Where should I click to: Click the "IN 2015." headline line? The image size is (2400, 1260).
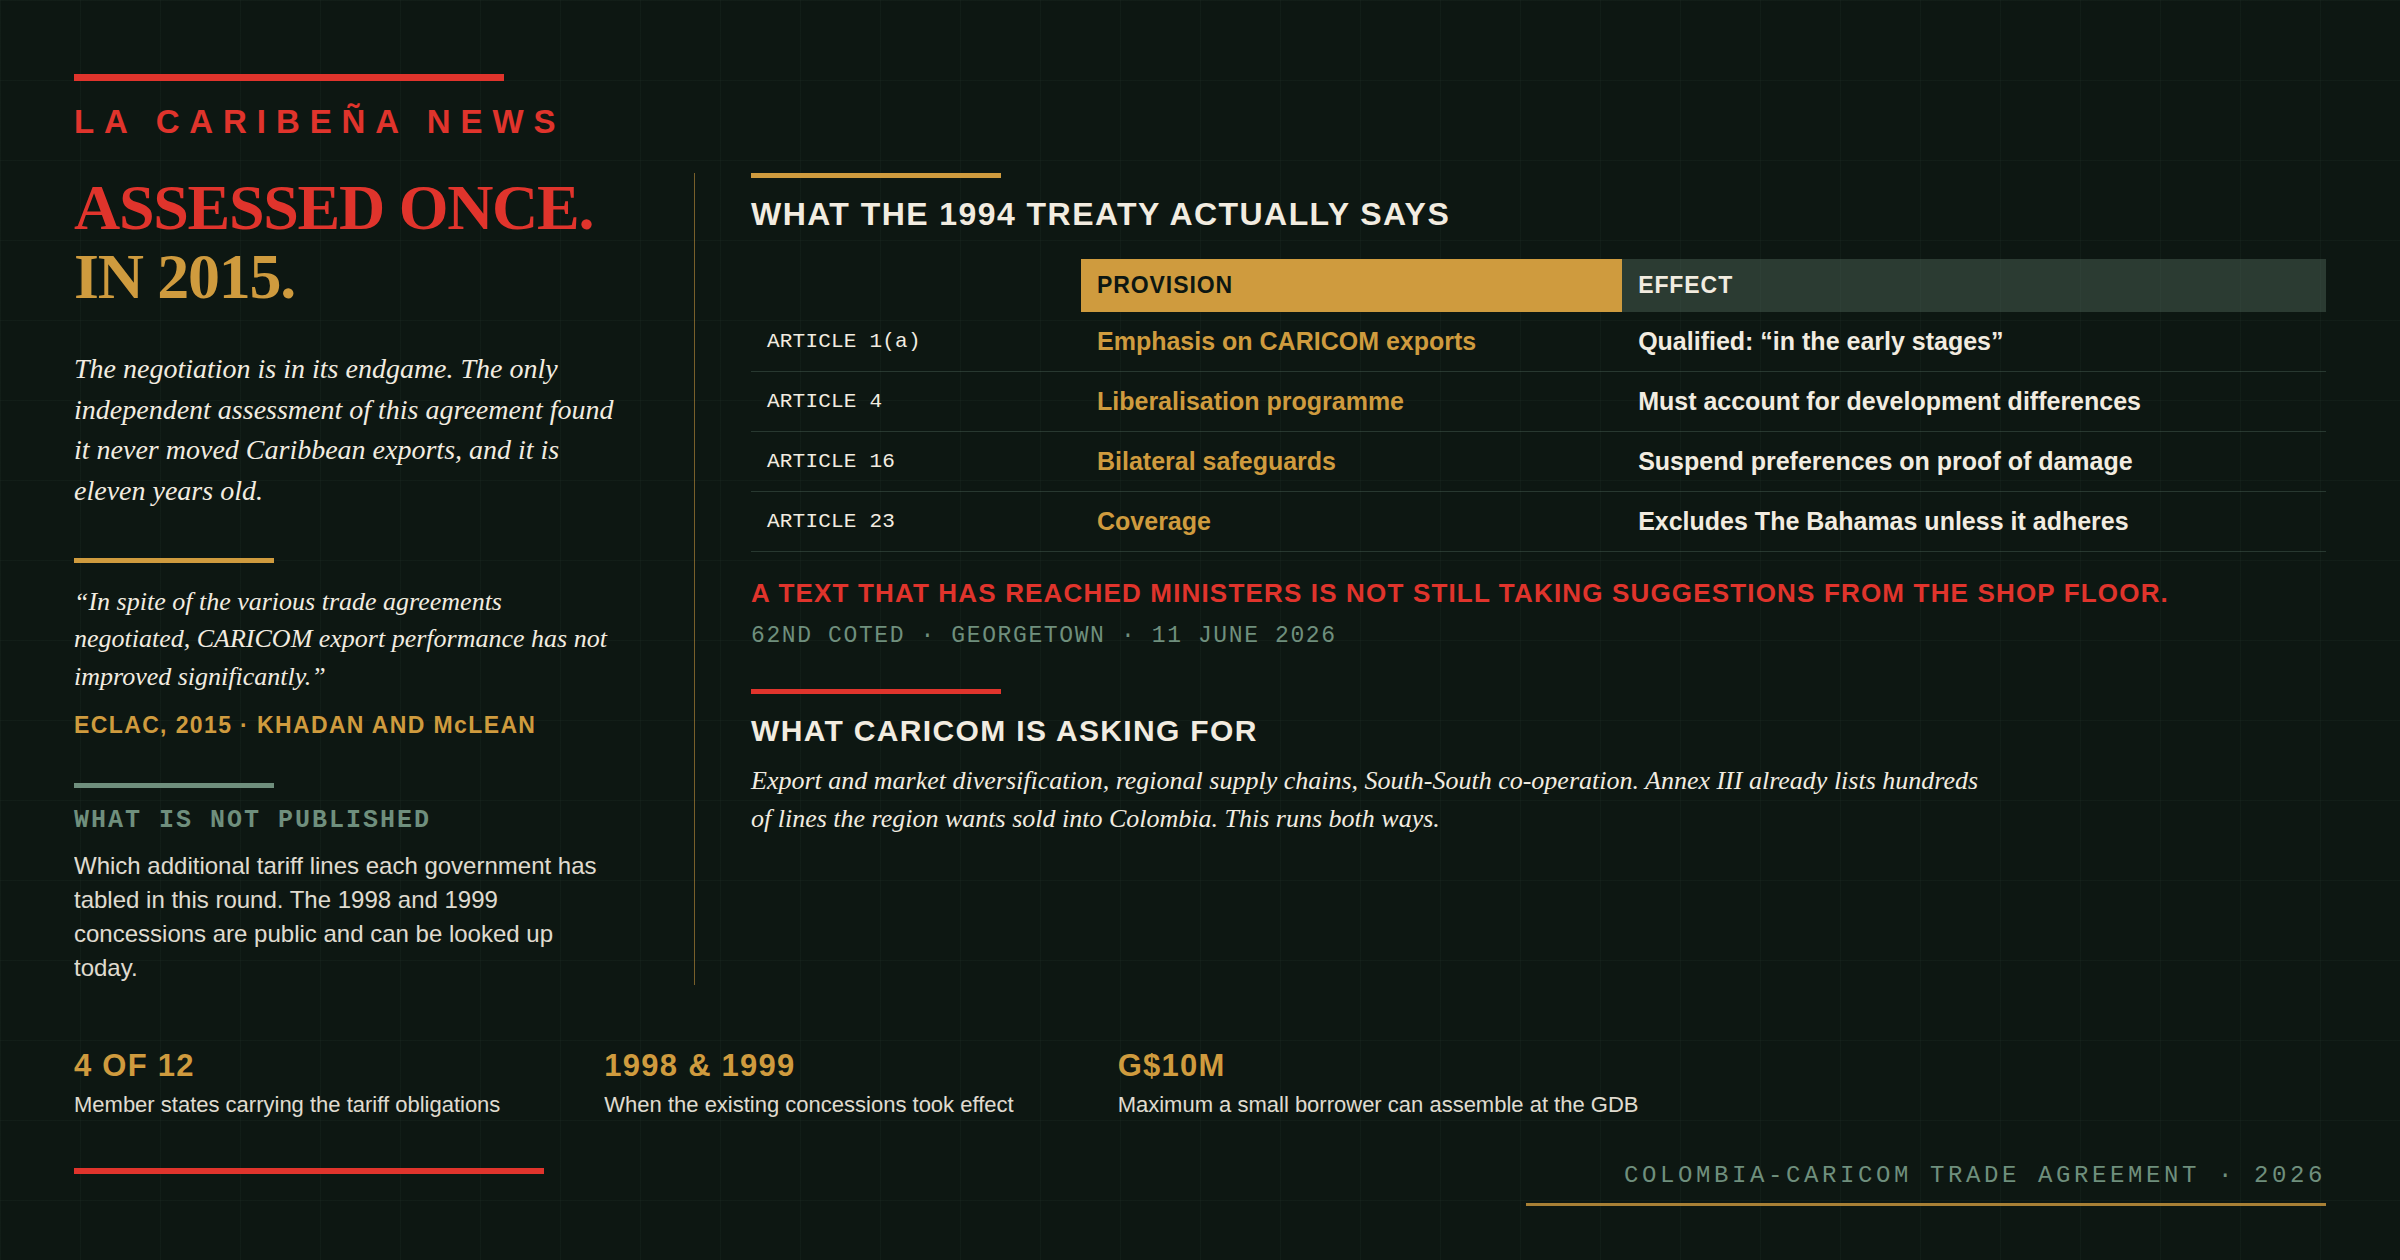click(185, 277)
